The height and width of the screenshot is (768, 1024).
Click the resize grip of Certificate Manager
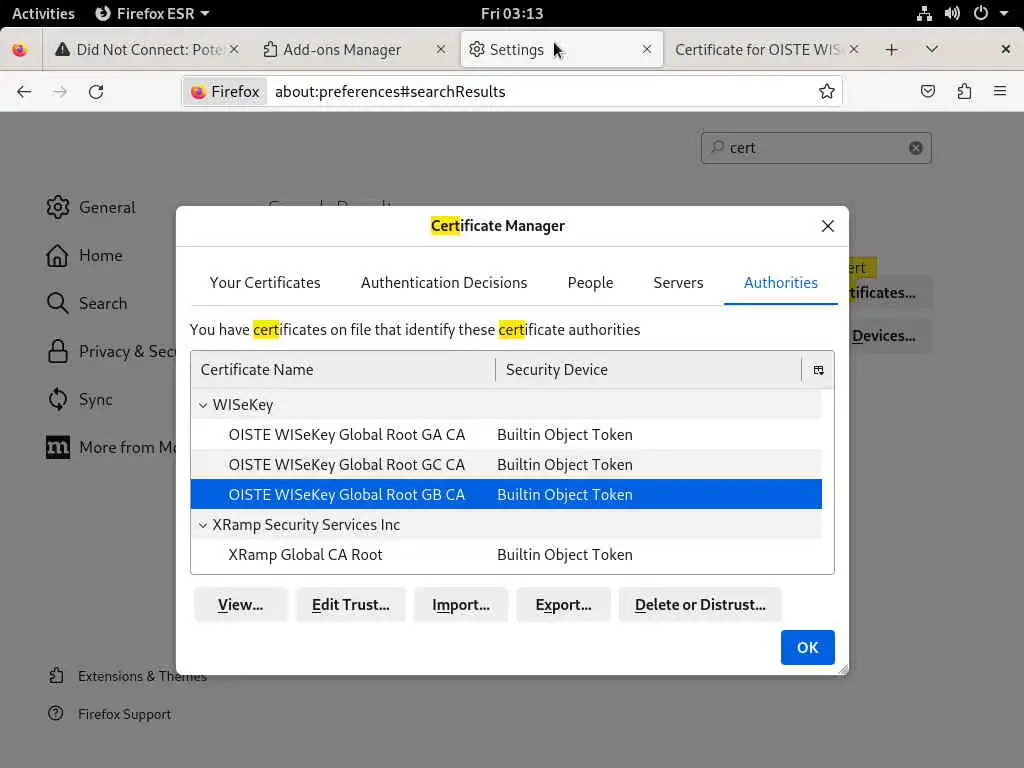pyautogui.click(x=843, y=669)
